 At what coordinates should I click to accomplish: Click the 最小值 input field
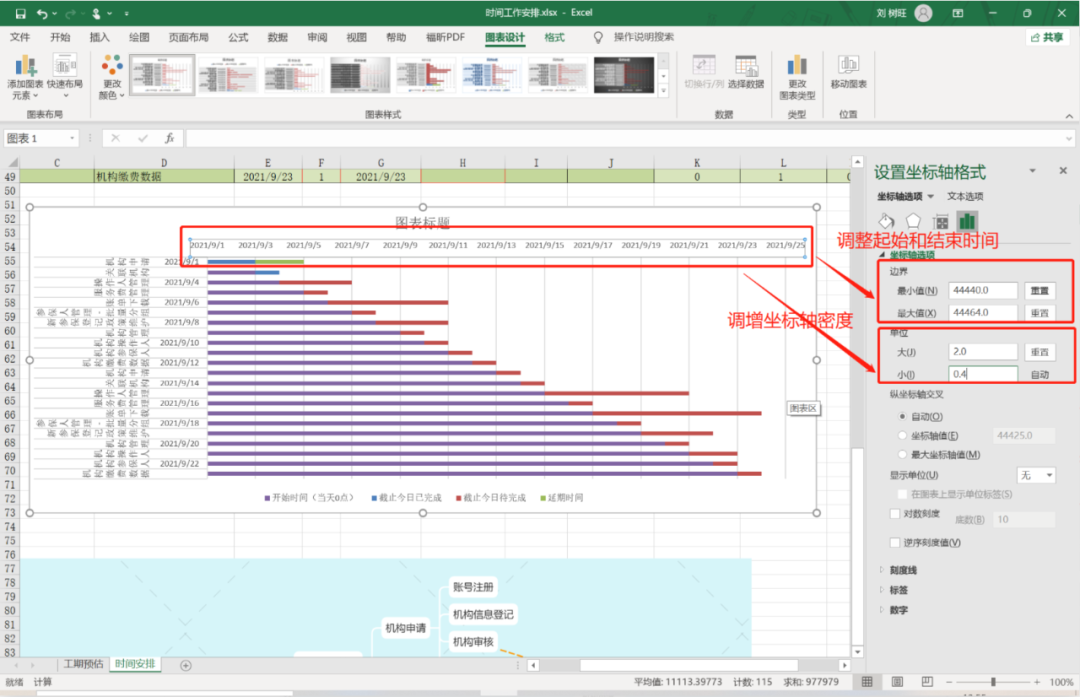[x=983, y=291]
